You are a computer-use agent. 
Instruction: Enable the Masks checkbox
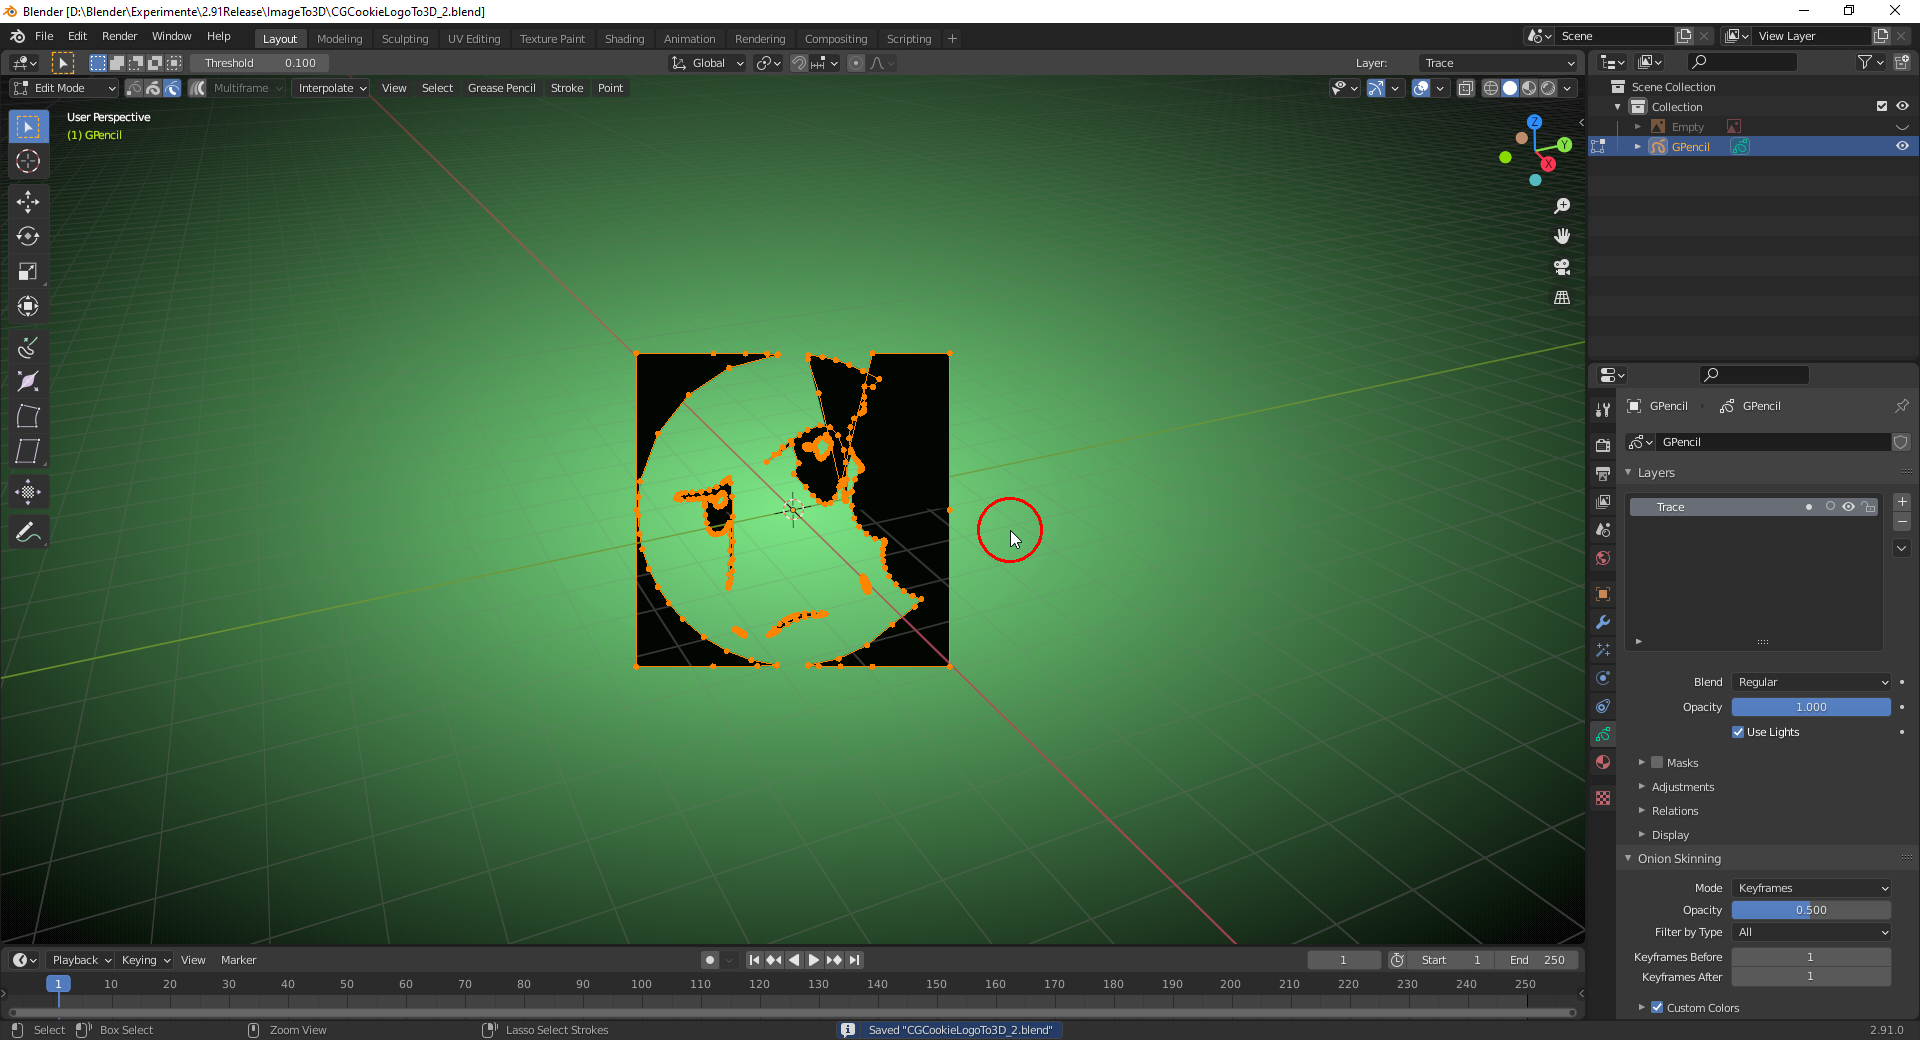click(x=1657, y=762)
